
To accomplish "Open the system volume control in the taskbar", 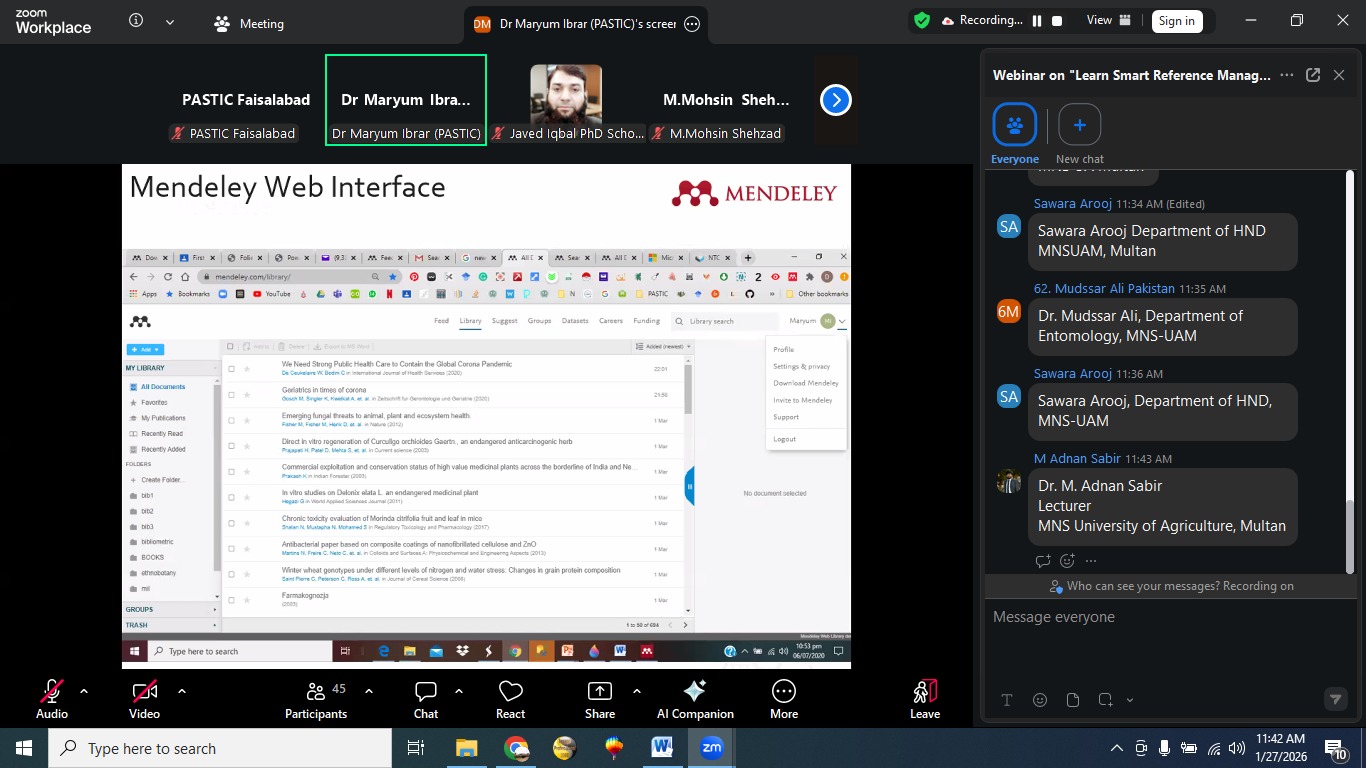I will [x=1235, y=747].
